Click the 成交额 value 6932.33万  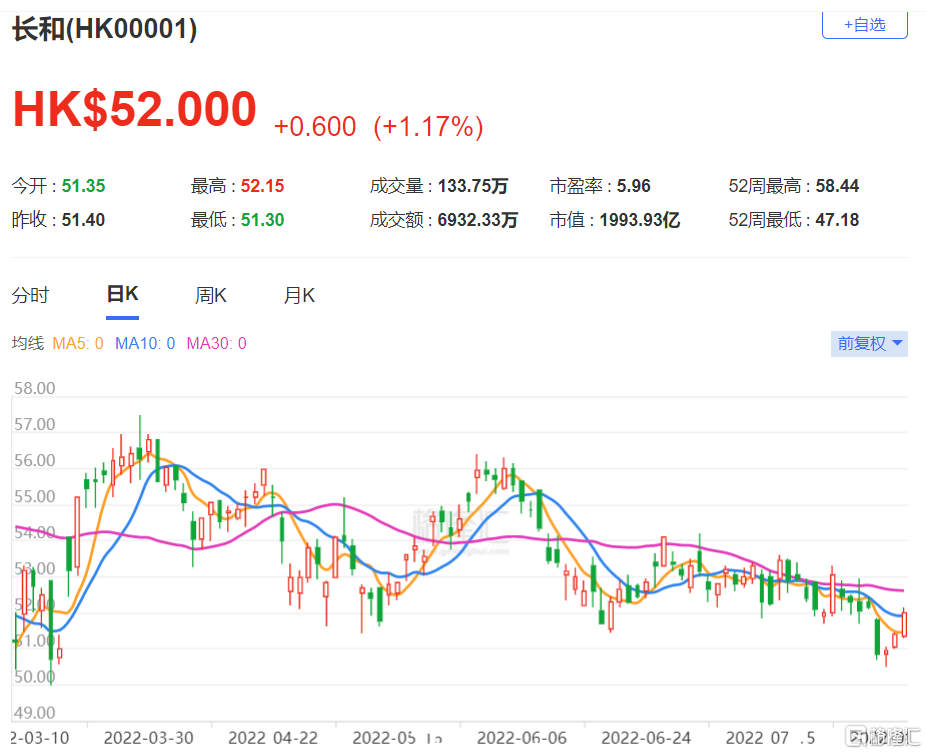[478, 220]
